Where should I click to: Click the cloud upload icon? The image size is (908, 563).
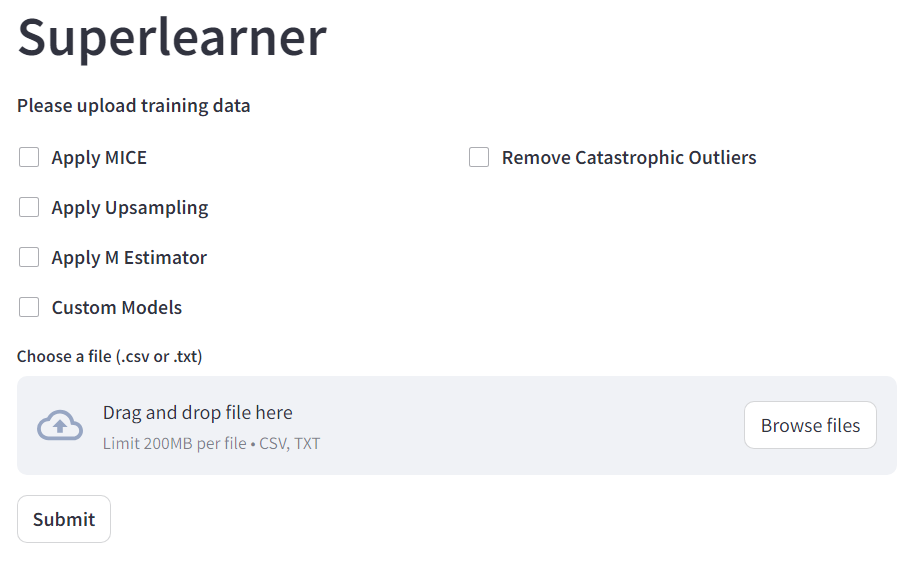[60, 425]
